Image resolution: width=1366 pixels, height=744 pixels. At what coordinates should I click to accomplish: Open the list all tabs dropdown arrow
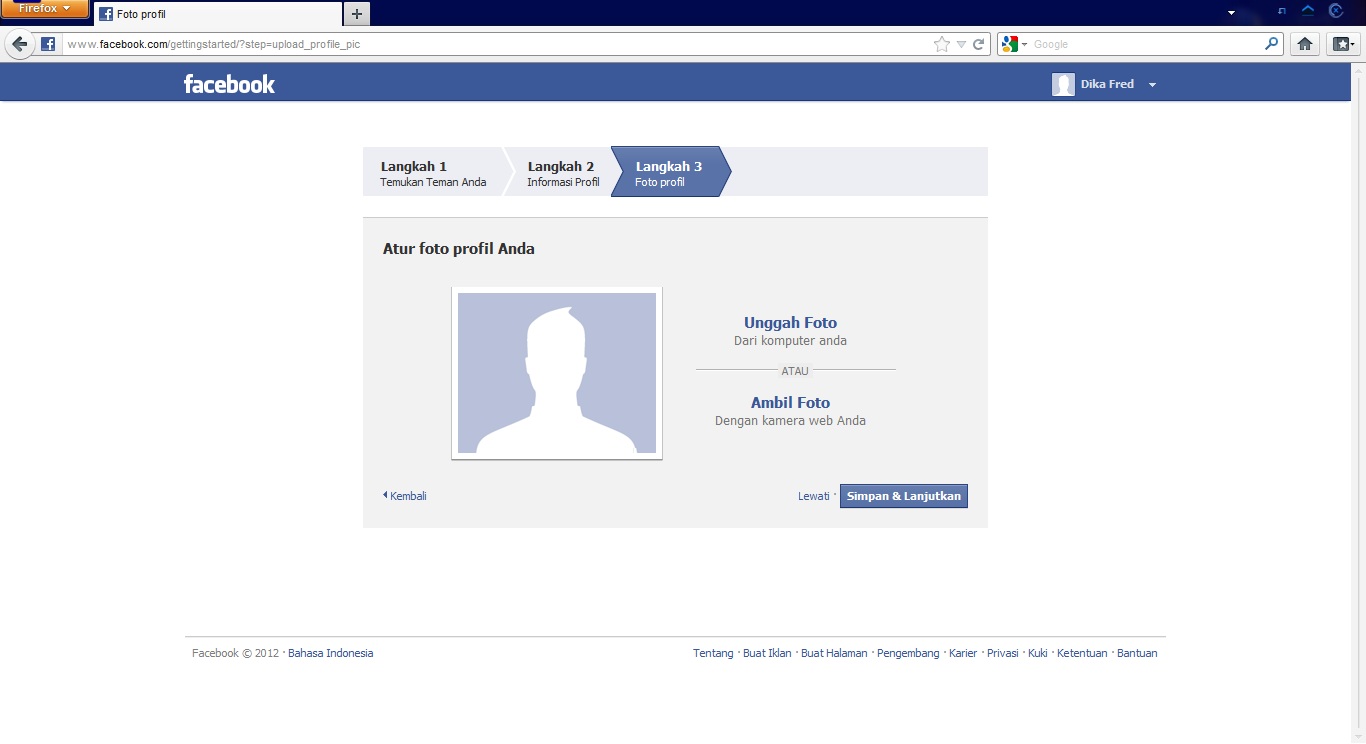click(1231, 12)
